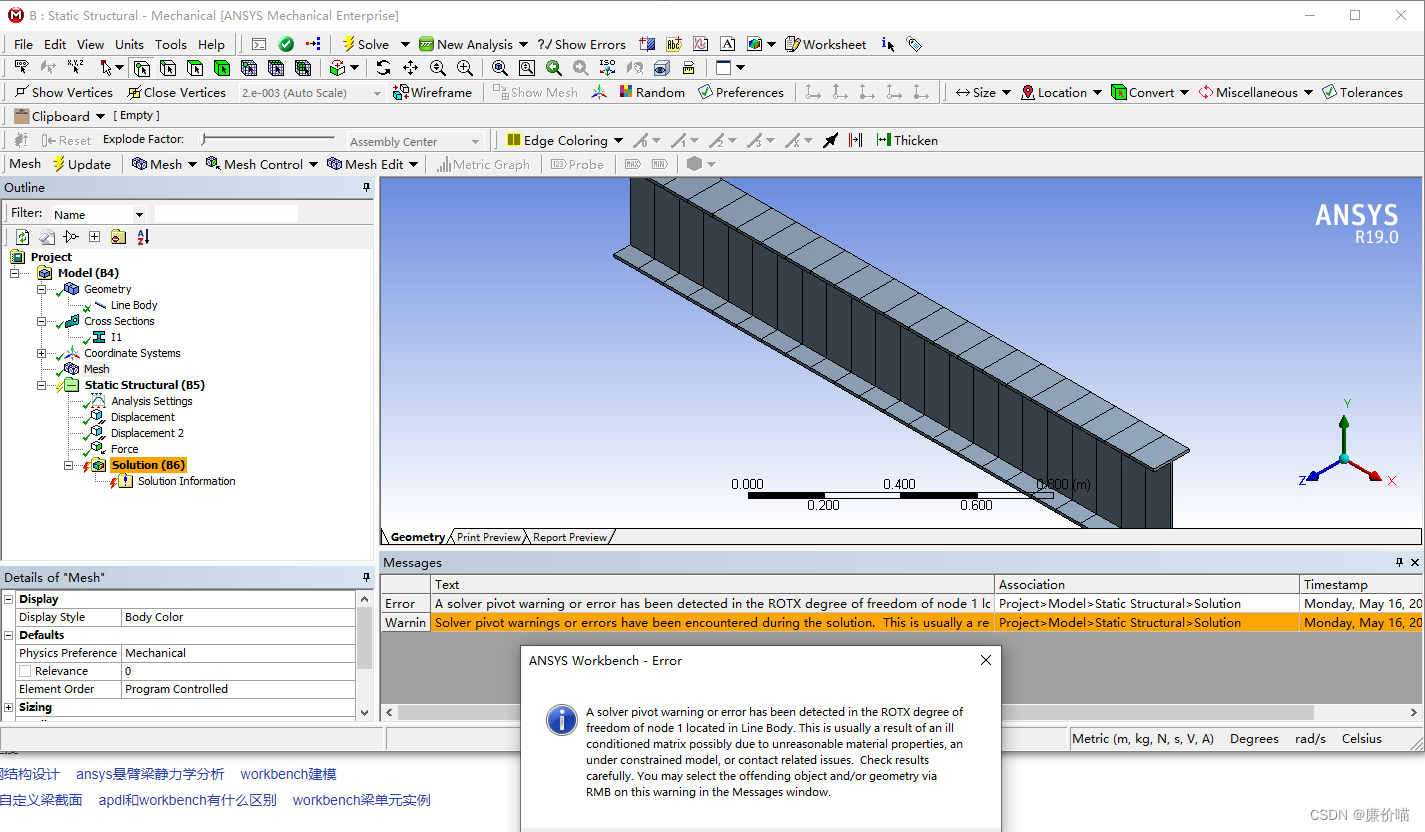
Task: Select the Error message row
Action: click(900, 603)
